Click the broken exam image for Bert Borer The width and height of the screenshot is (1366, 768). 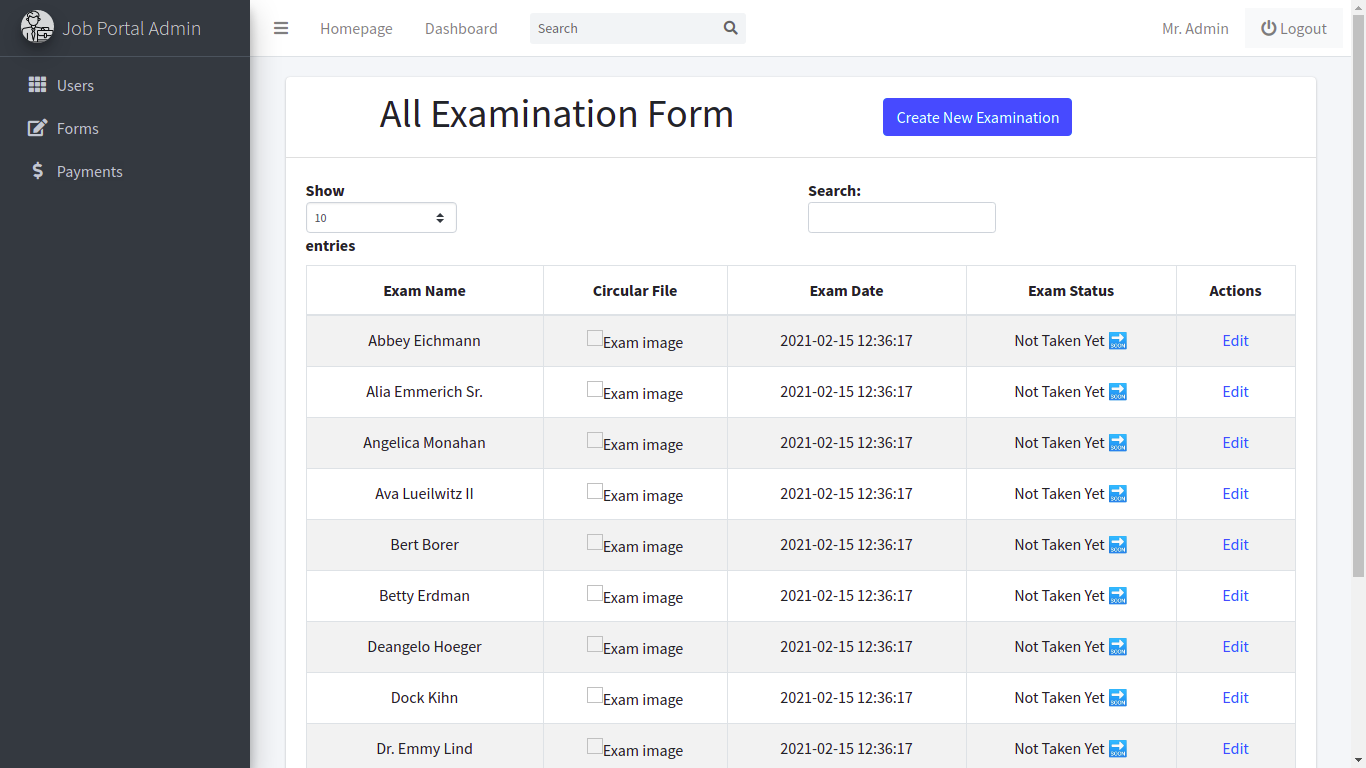tap(595, 543)
